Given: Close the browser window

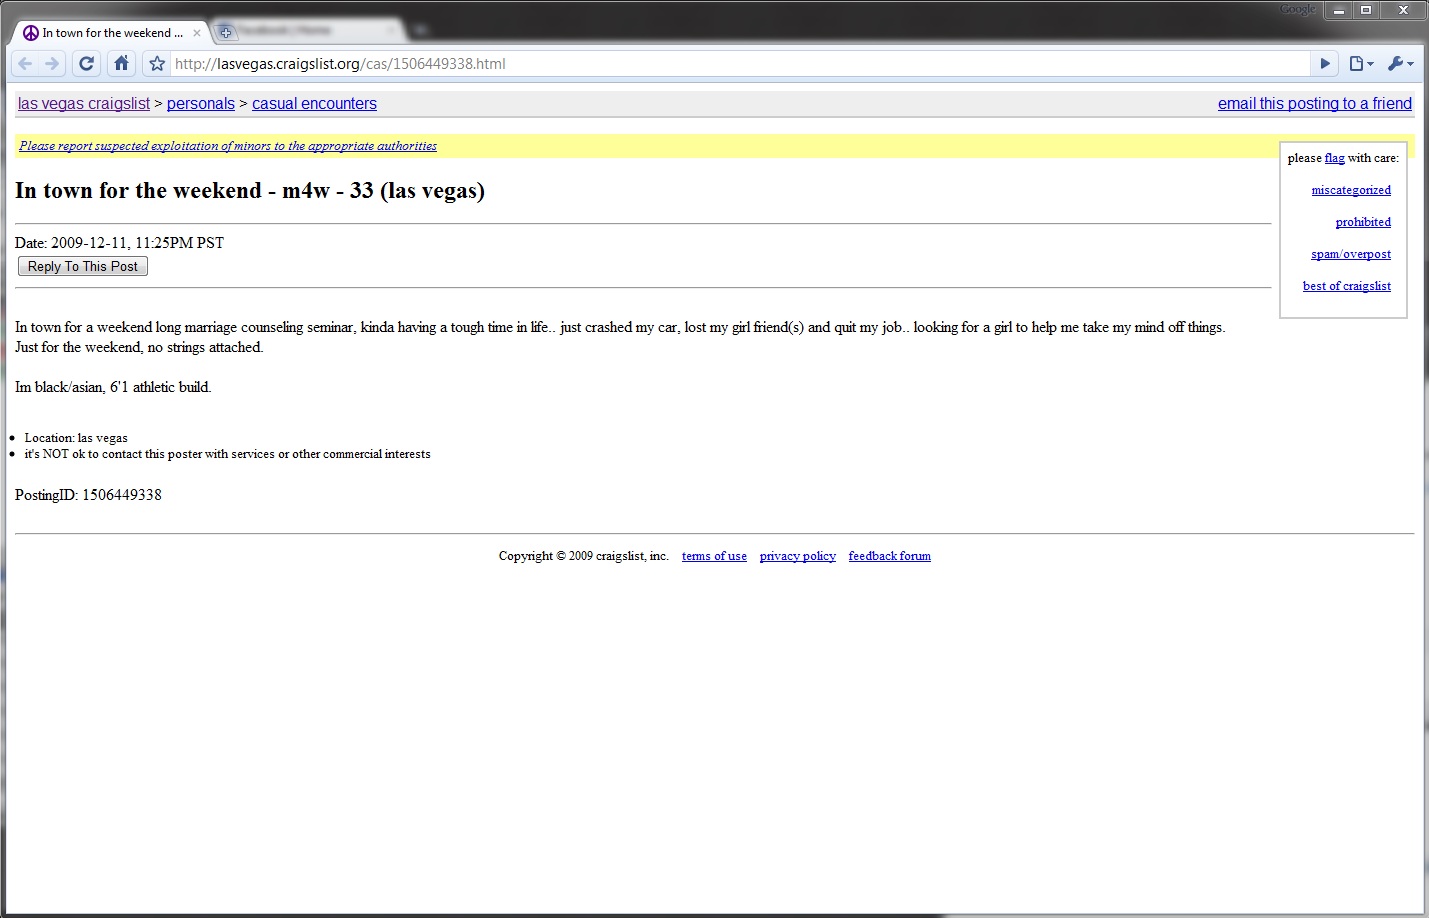Looking at the screenshot, I should (1403, 10).
